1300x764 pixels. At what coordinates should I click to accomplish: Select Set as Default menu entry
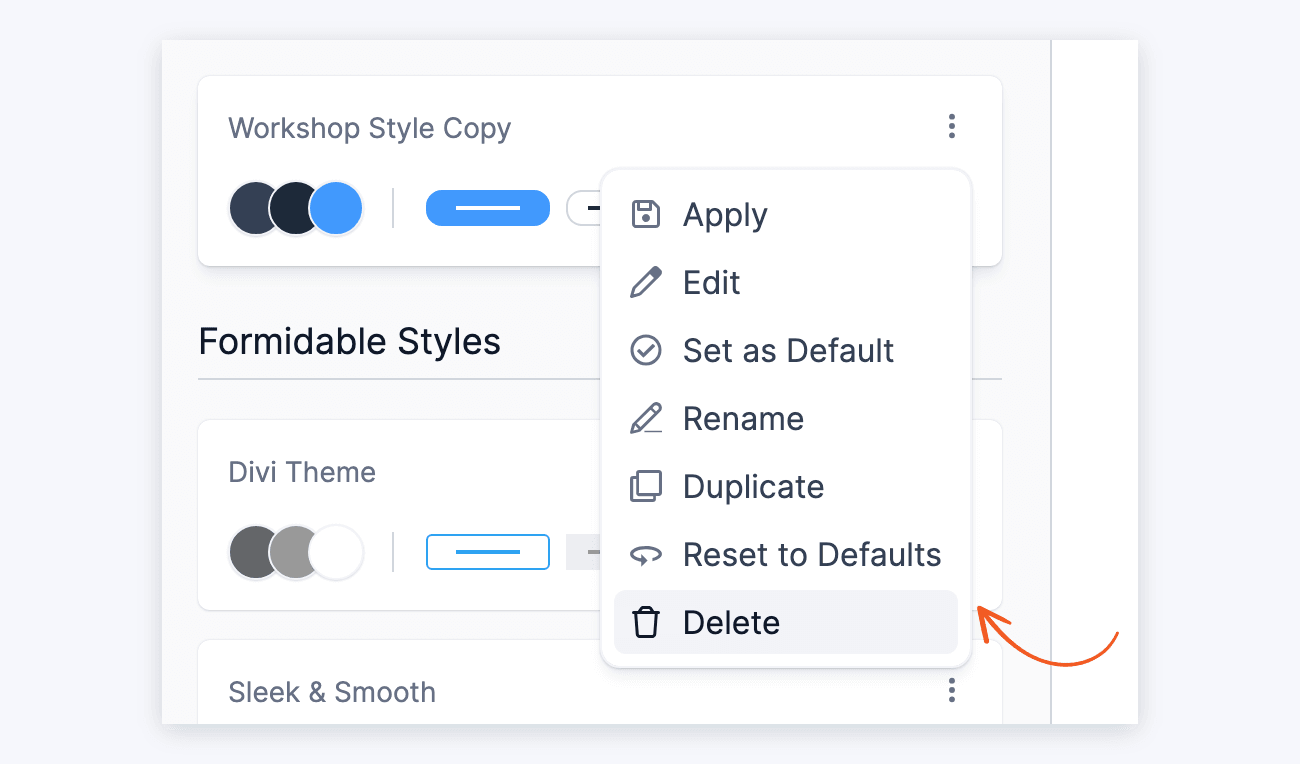[786, 350]
